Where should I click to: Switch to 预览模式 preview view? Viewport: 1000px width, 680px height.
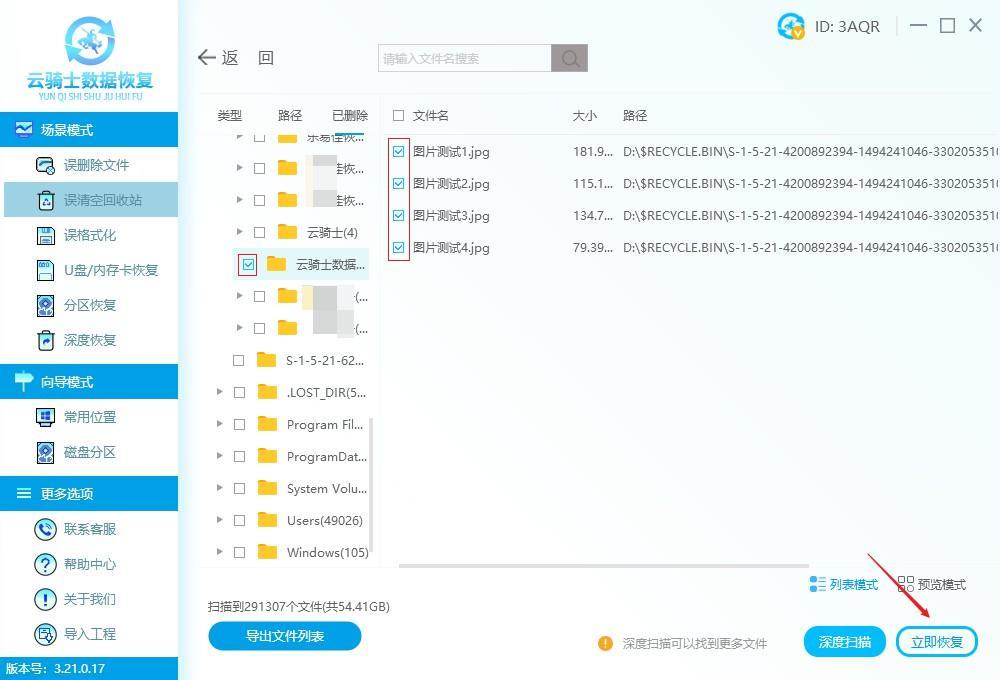[932, 584]
